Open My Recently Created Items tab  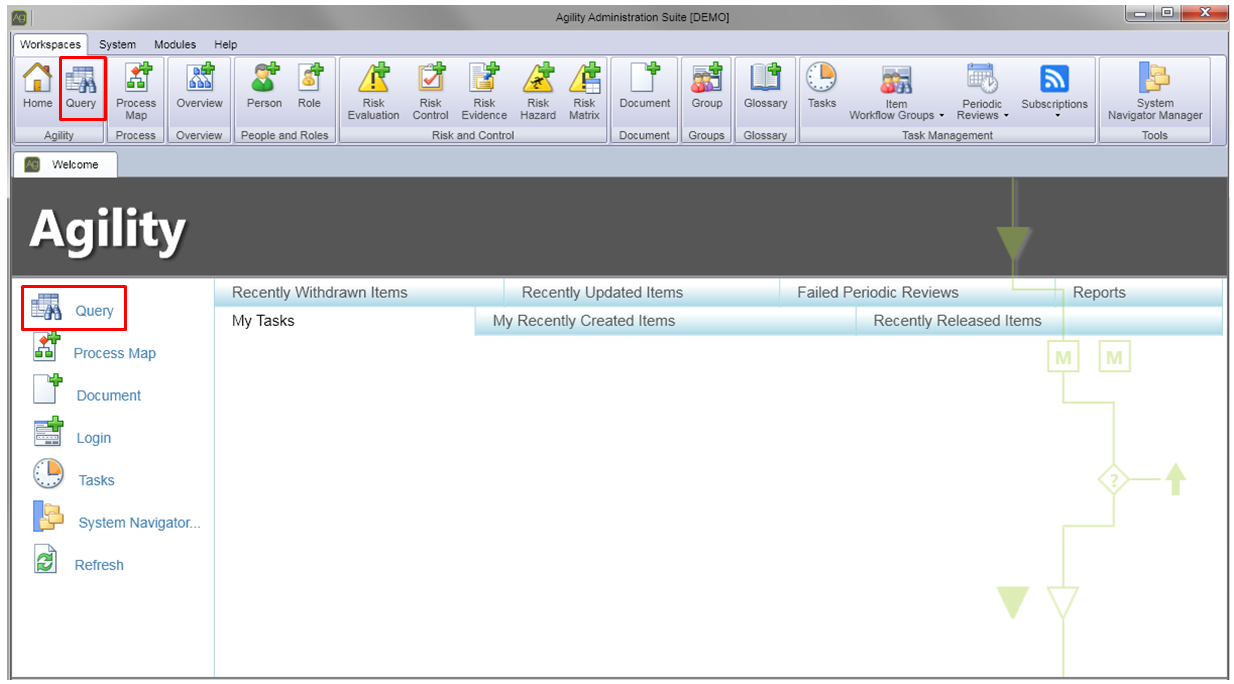pyautogui.click(x=666, y=321)
